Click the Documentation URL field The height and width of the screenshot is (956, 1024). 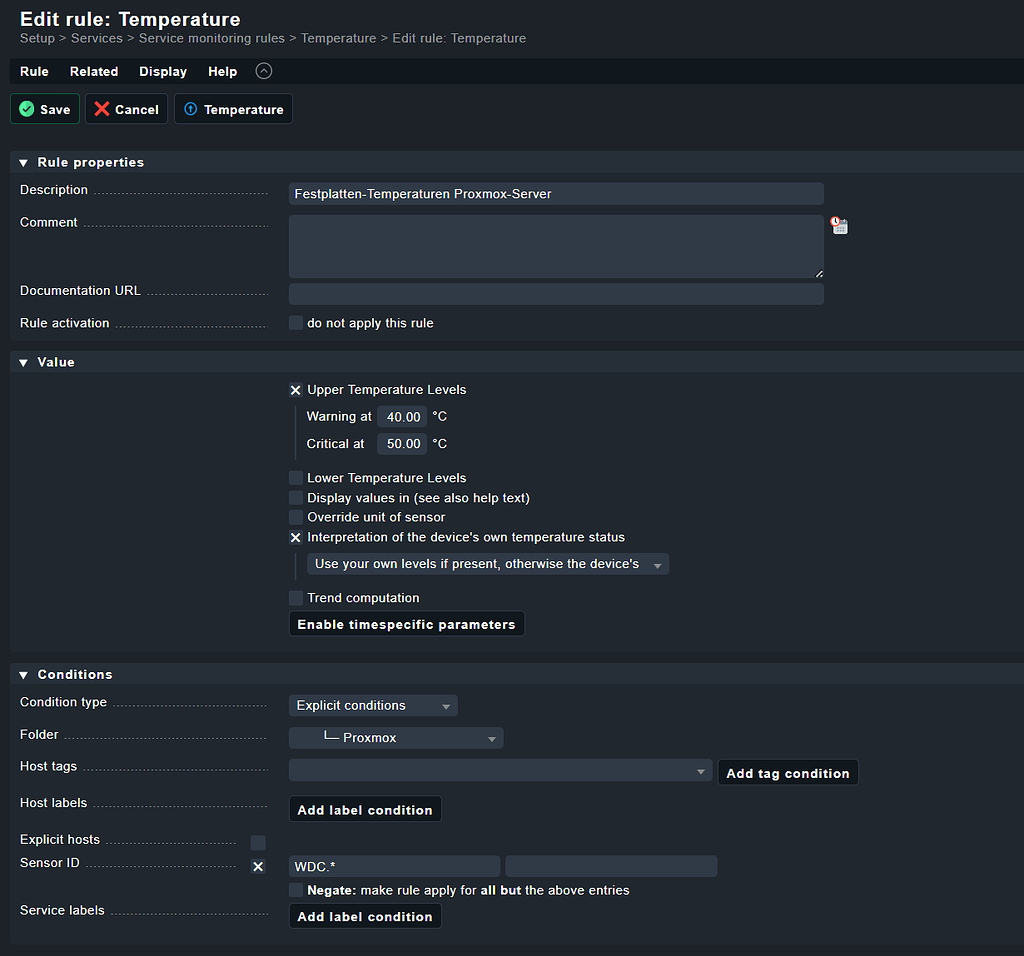[x=556, y=294]
